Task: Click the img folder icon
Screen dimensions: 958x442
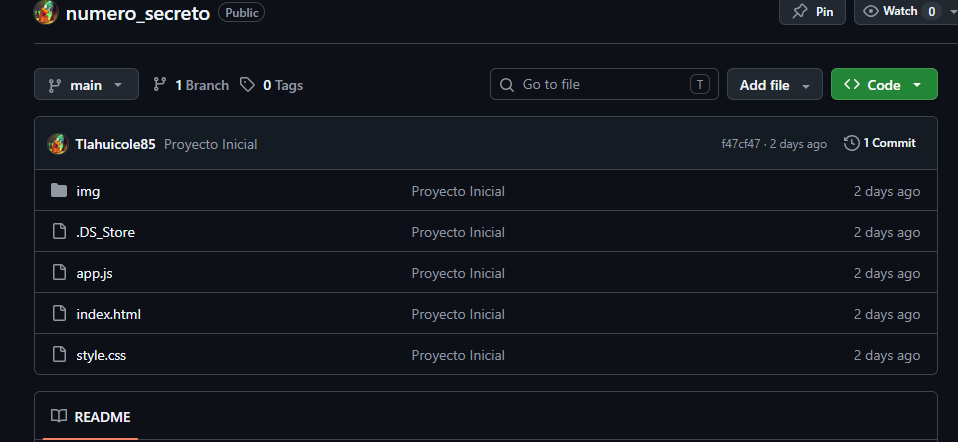Action: (59, 191)
